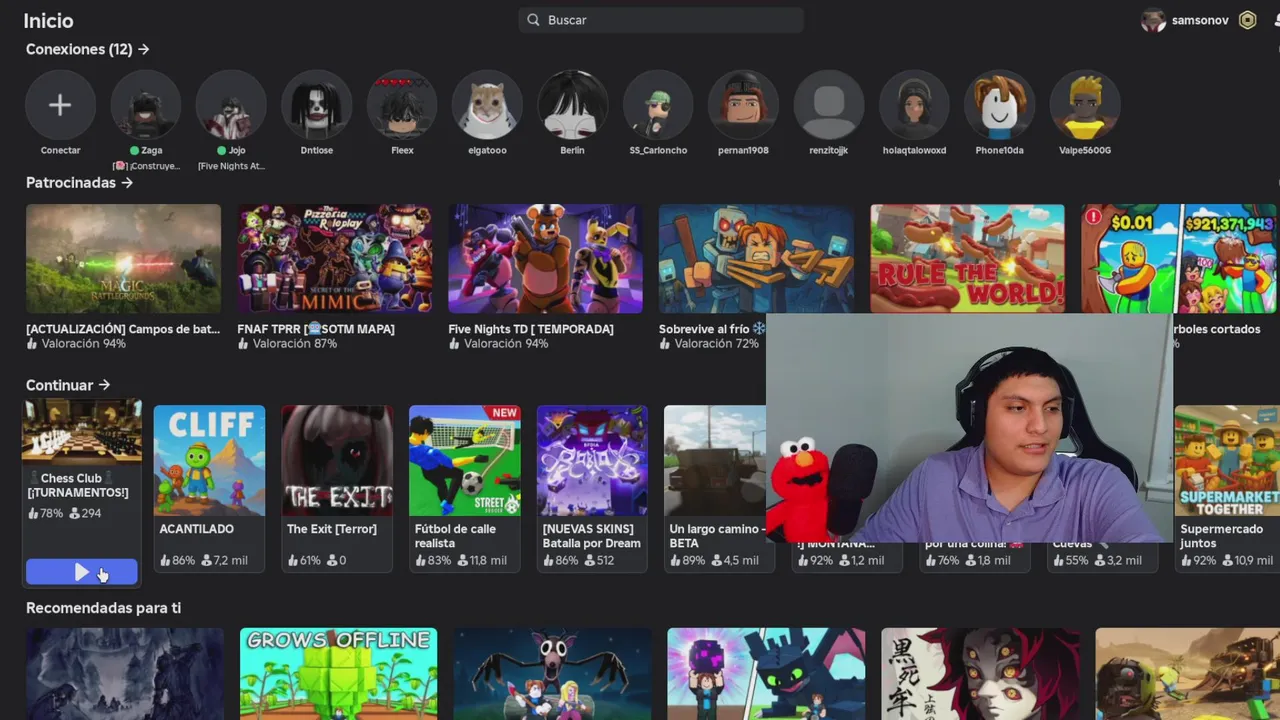The image size is (1280, 720).
Task: Expand the Conexiones (12) section arrow
Action: tap(144, 49)
